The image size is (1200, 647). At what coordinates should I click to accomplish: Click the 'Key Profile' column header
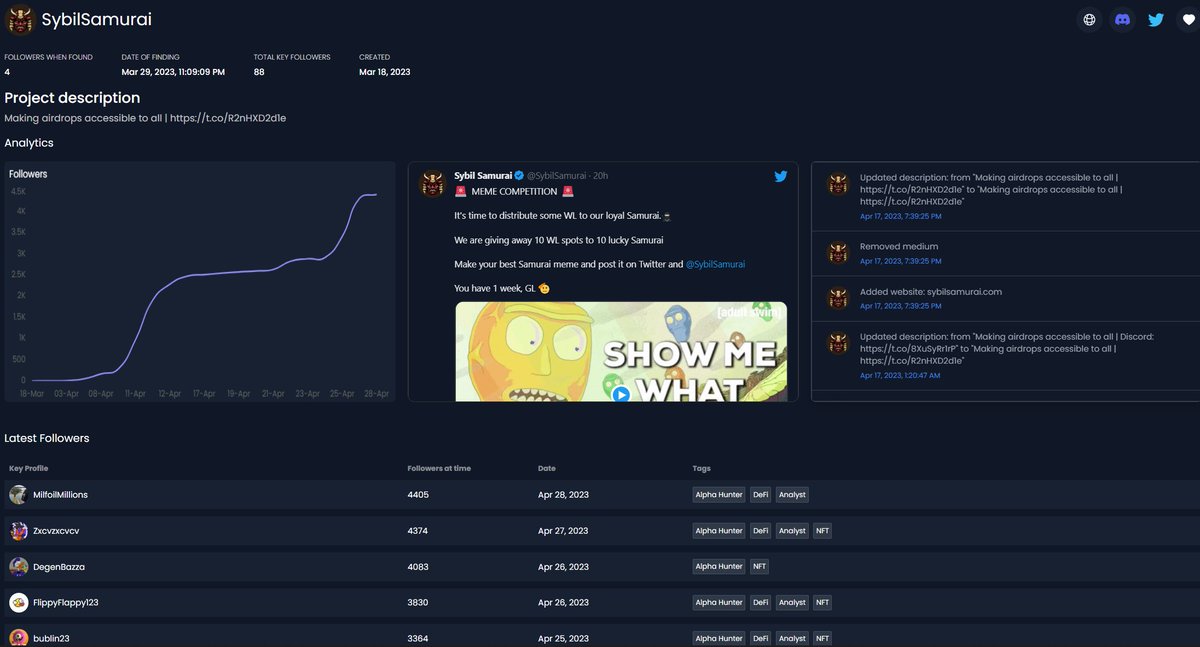coord(29,468)
